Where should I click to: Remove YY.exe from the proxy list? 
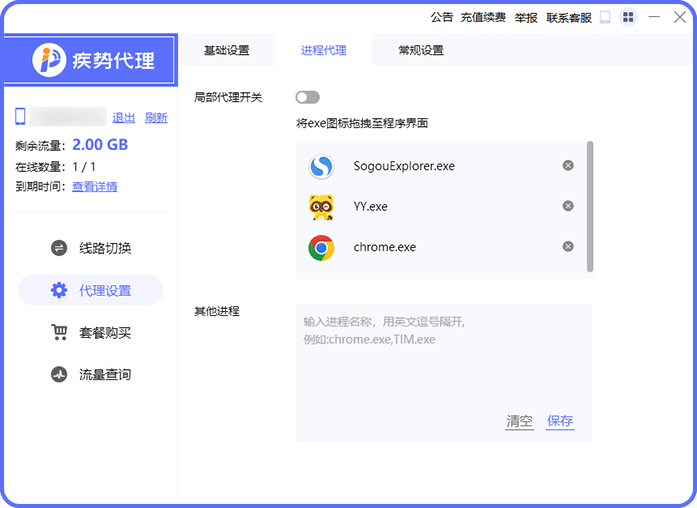tap(568, 206)
